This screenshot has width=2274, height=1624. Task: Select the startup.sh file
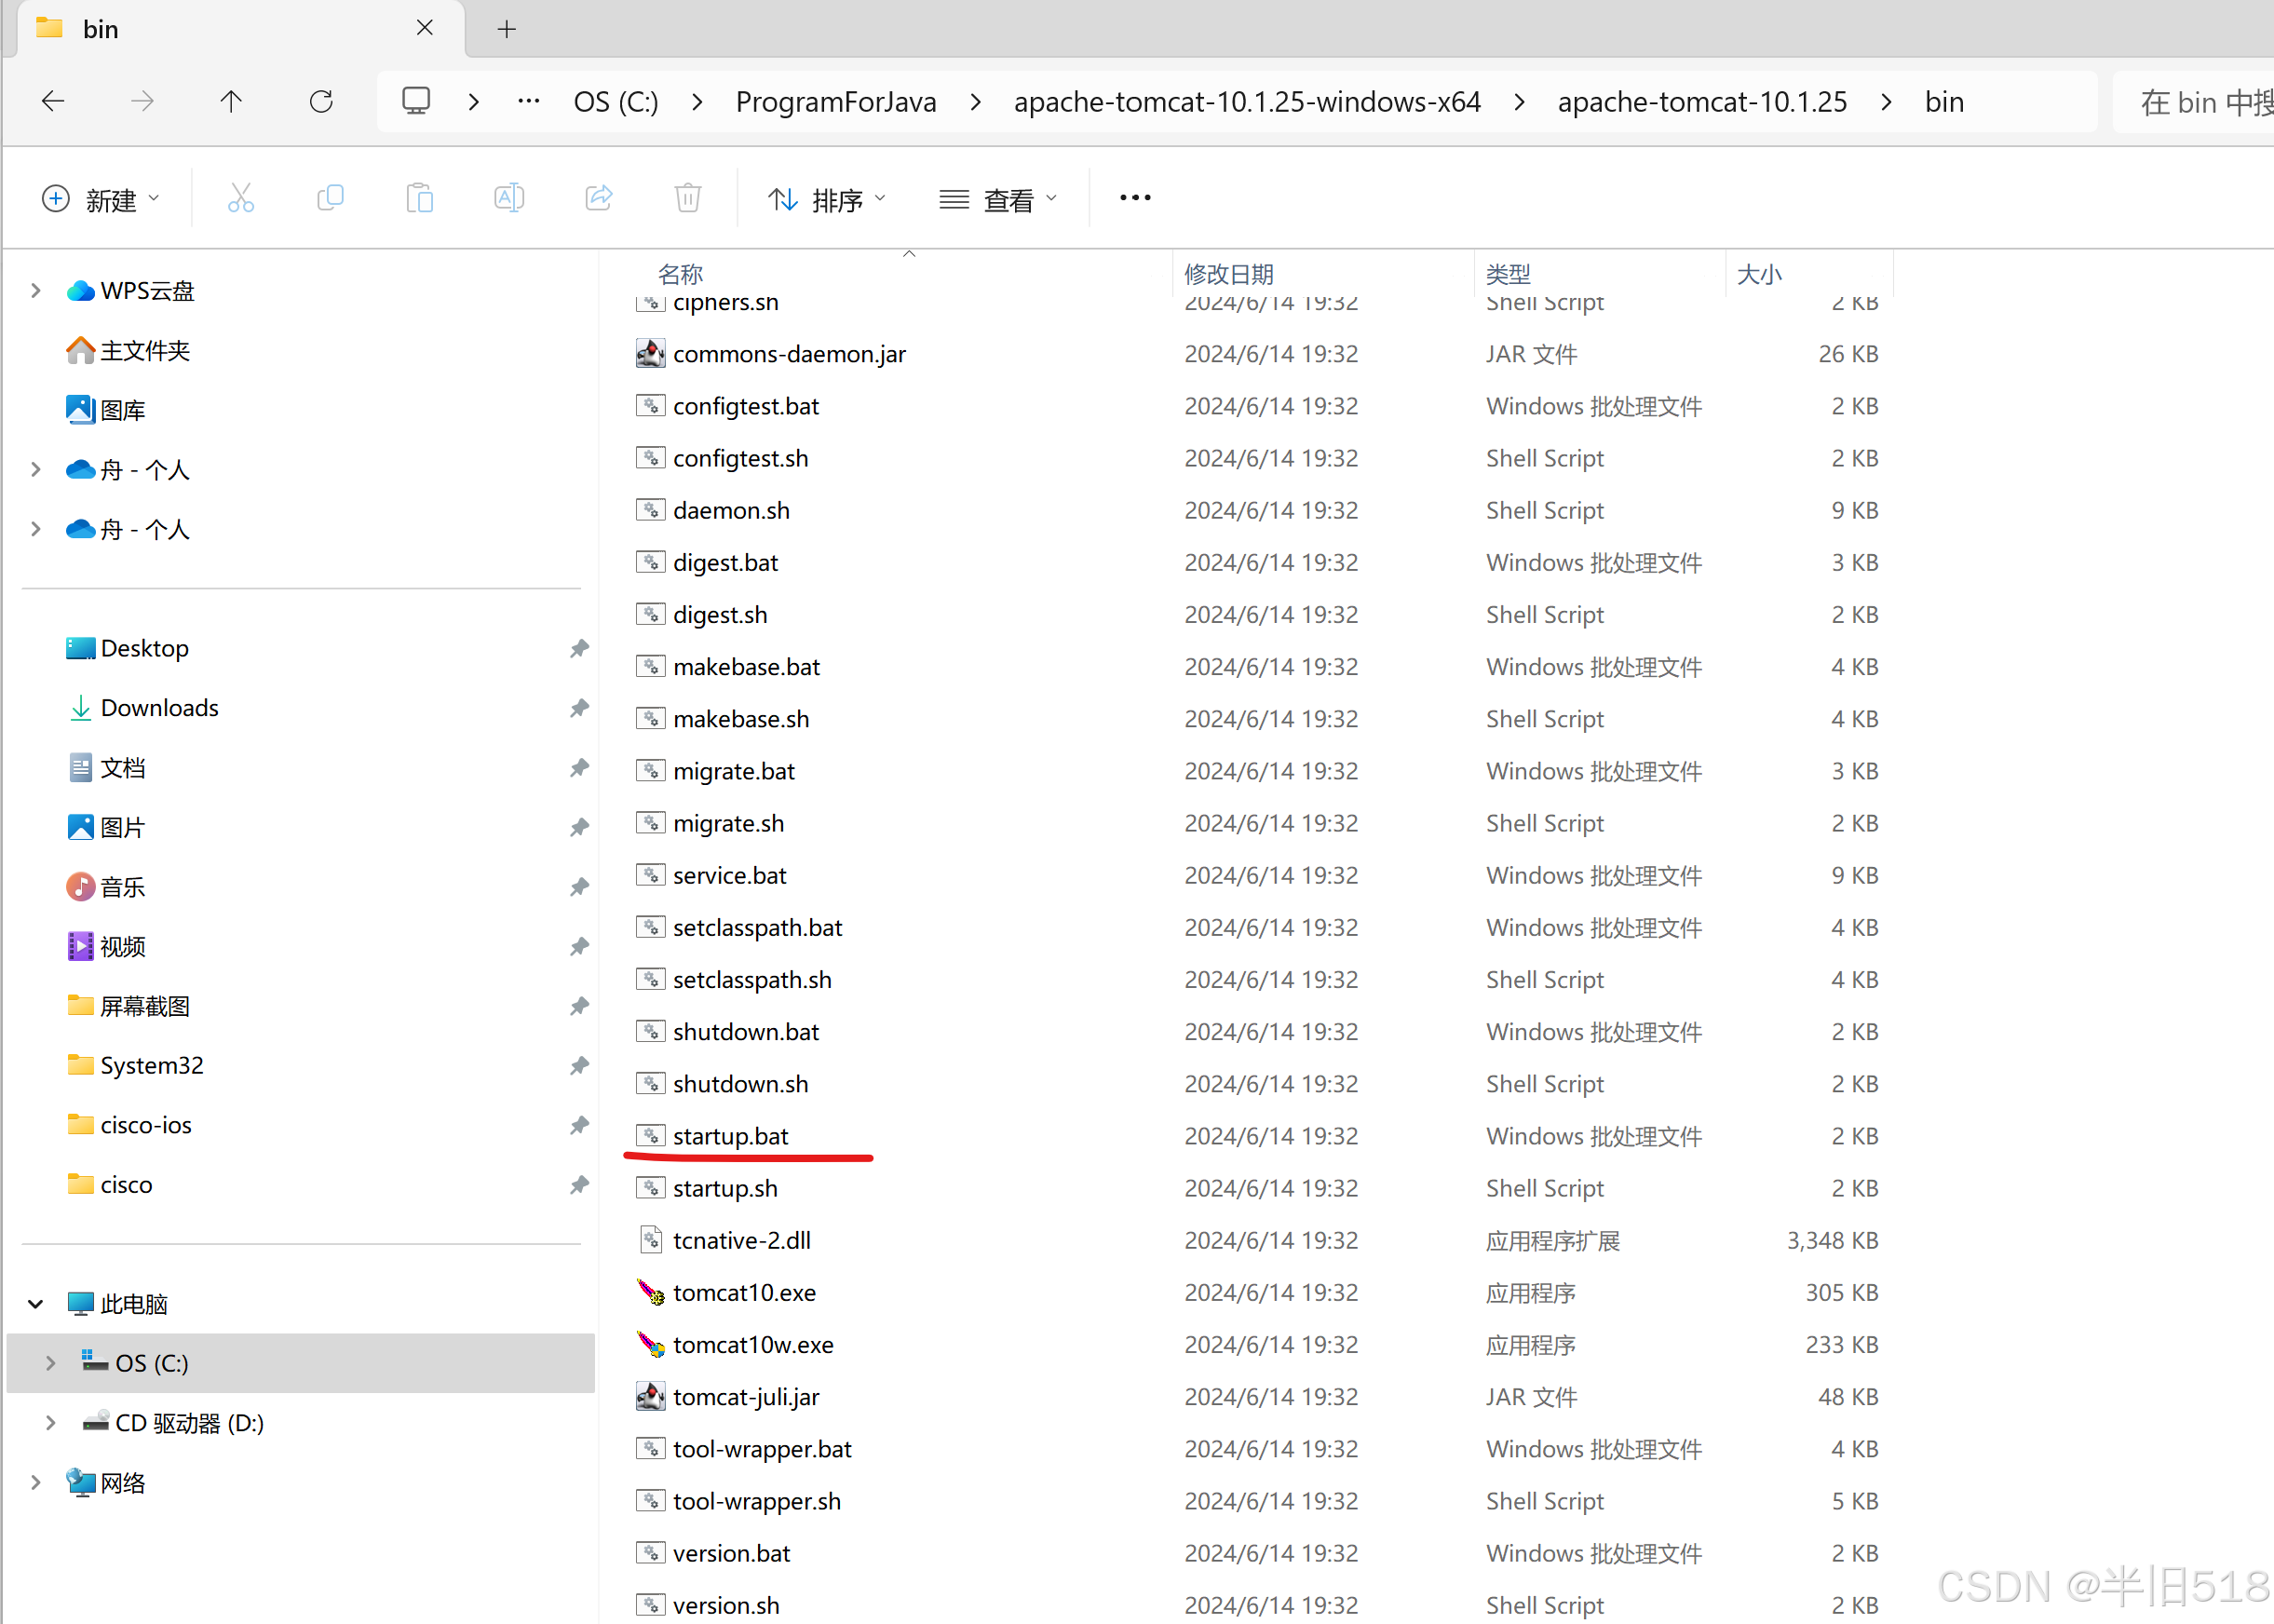[725, 1188]
